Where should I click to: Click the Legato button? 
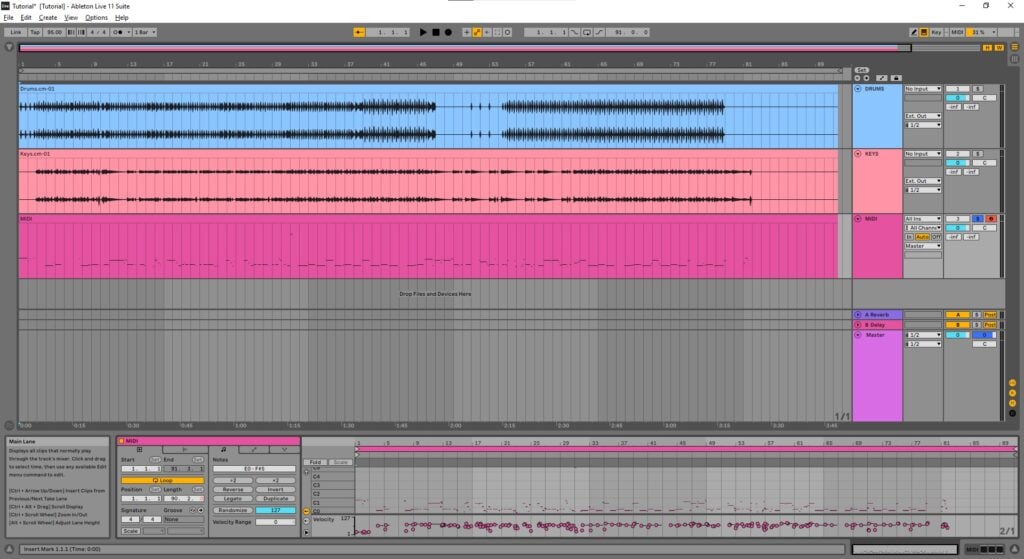pyautogui.click(x=232, y=499)
